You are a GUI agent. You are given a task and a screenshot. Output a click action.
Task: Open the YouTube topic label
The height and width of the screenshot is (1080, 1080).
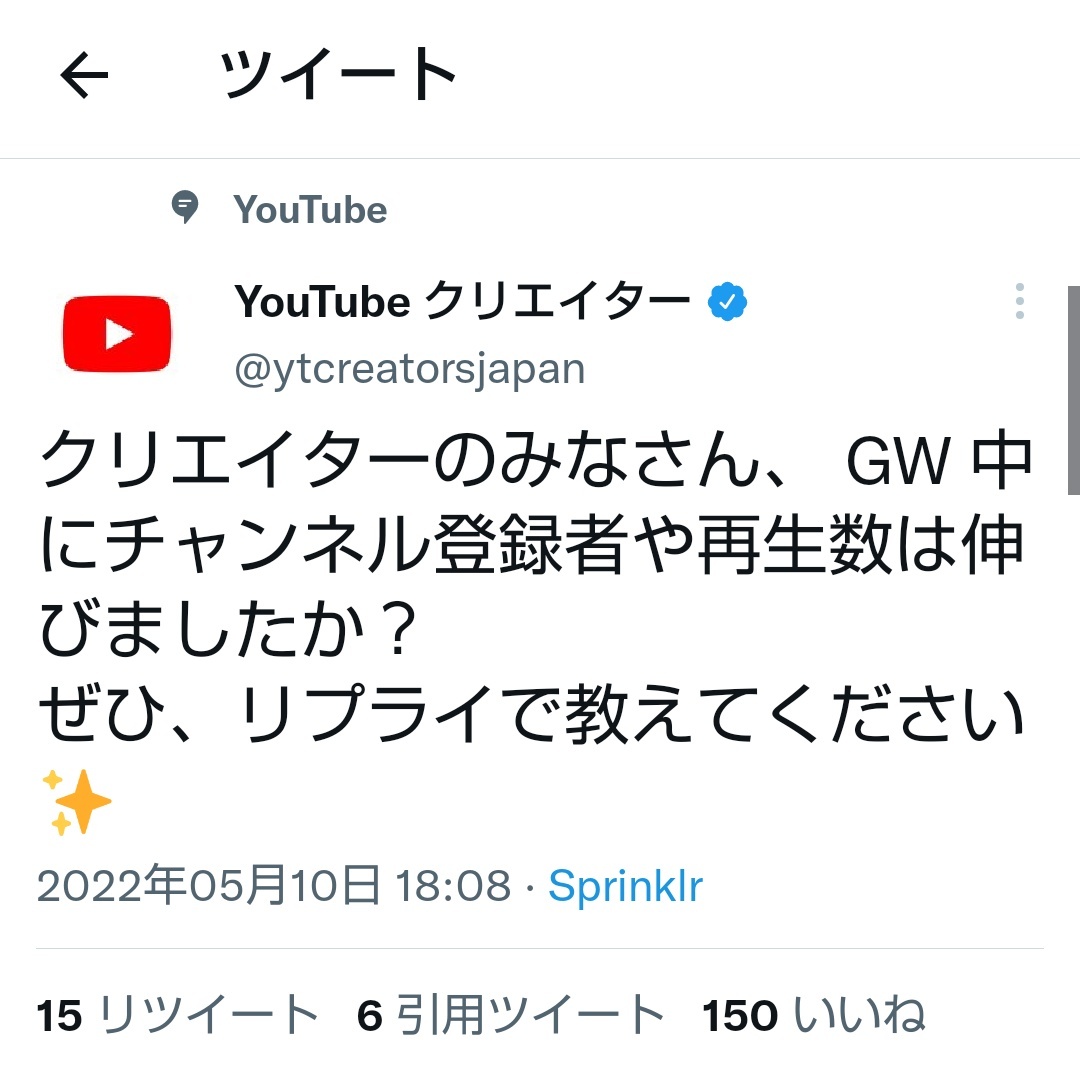tap(310, 209)
